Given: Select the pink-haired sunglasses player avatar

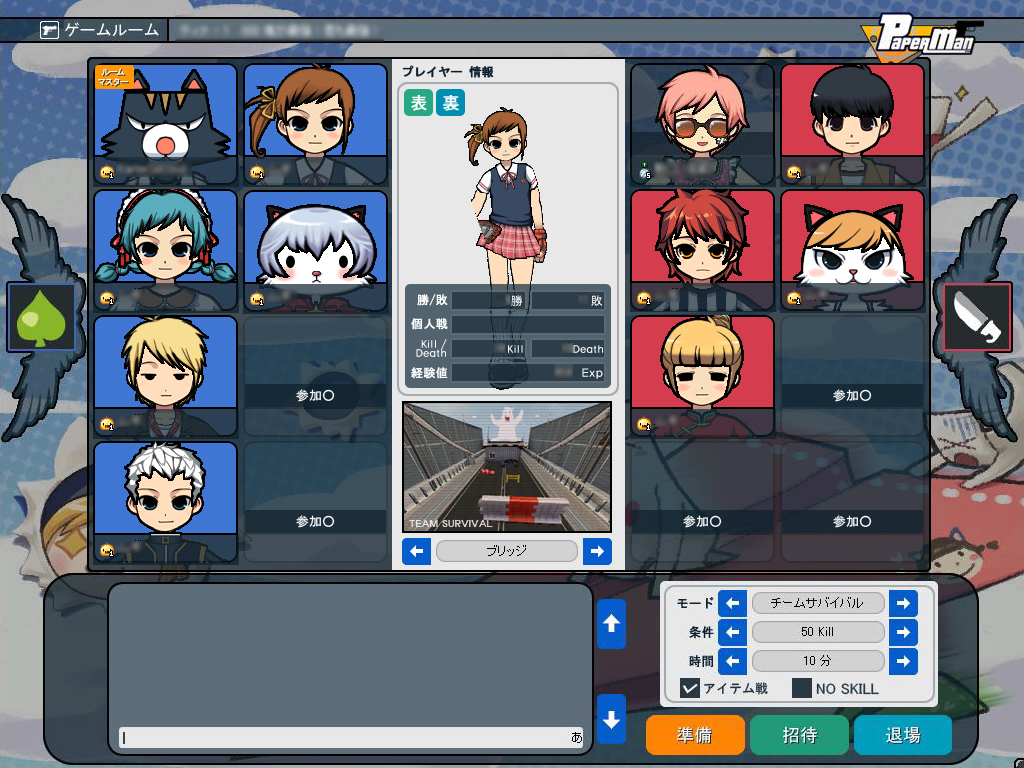Looking at the screenshot, I should coord(702,124).
